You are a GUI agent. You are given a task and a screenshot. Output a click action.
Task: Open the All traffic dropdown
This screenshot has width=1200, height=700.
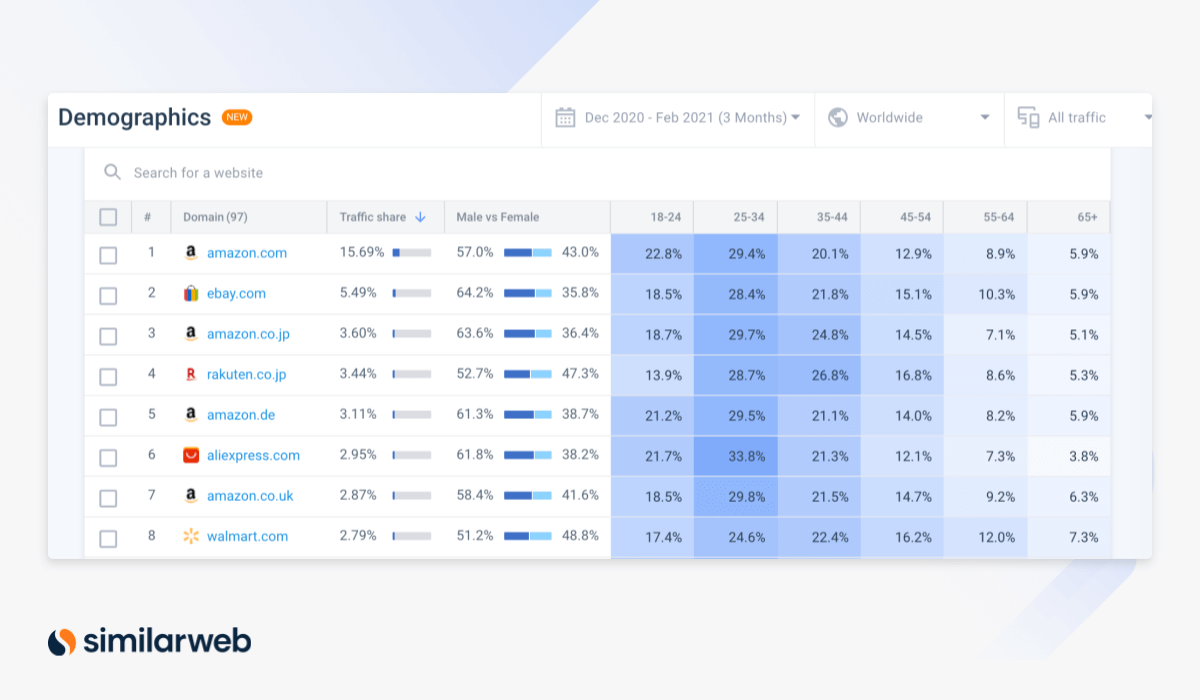(1079, 117)
